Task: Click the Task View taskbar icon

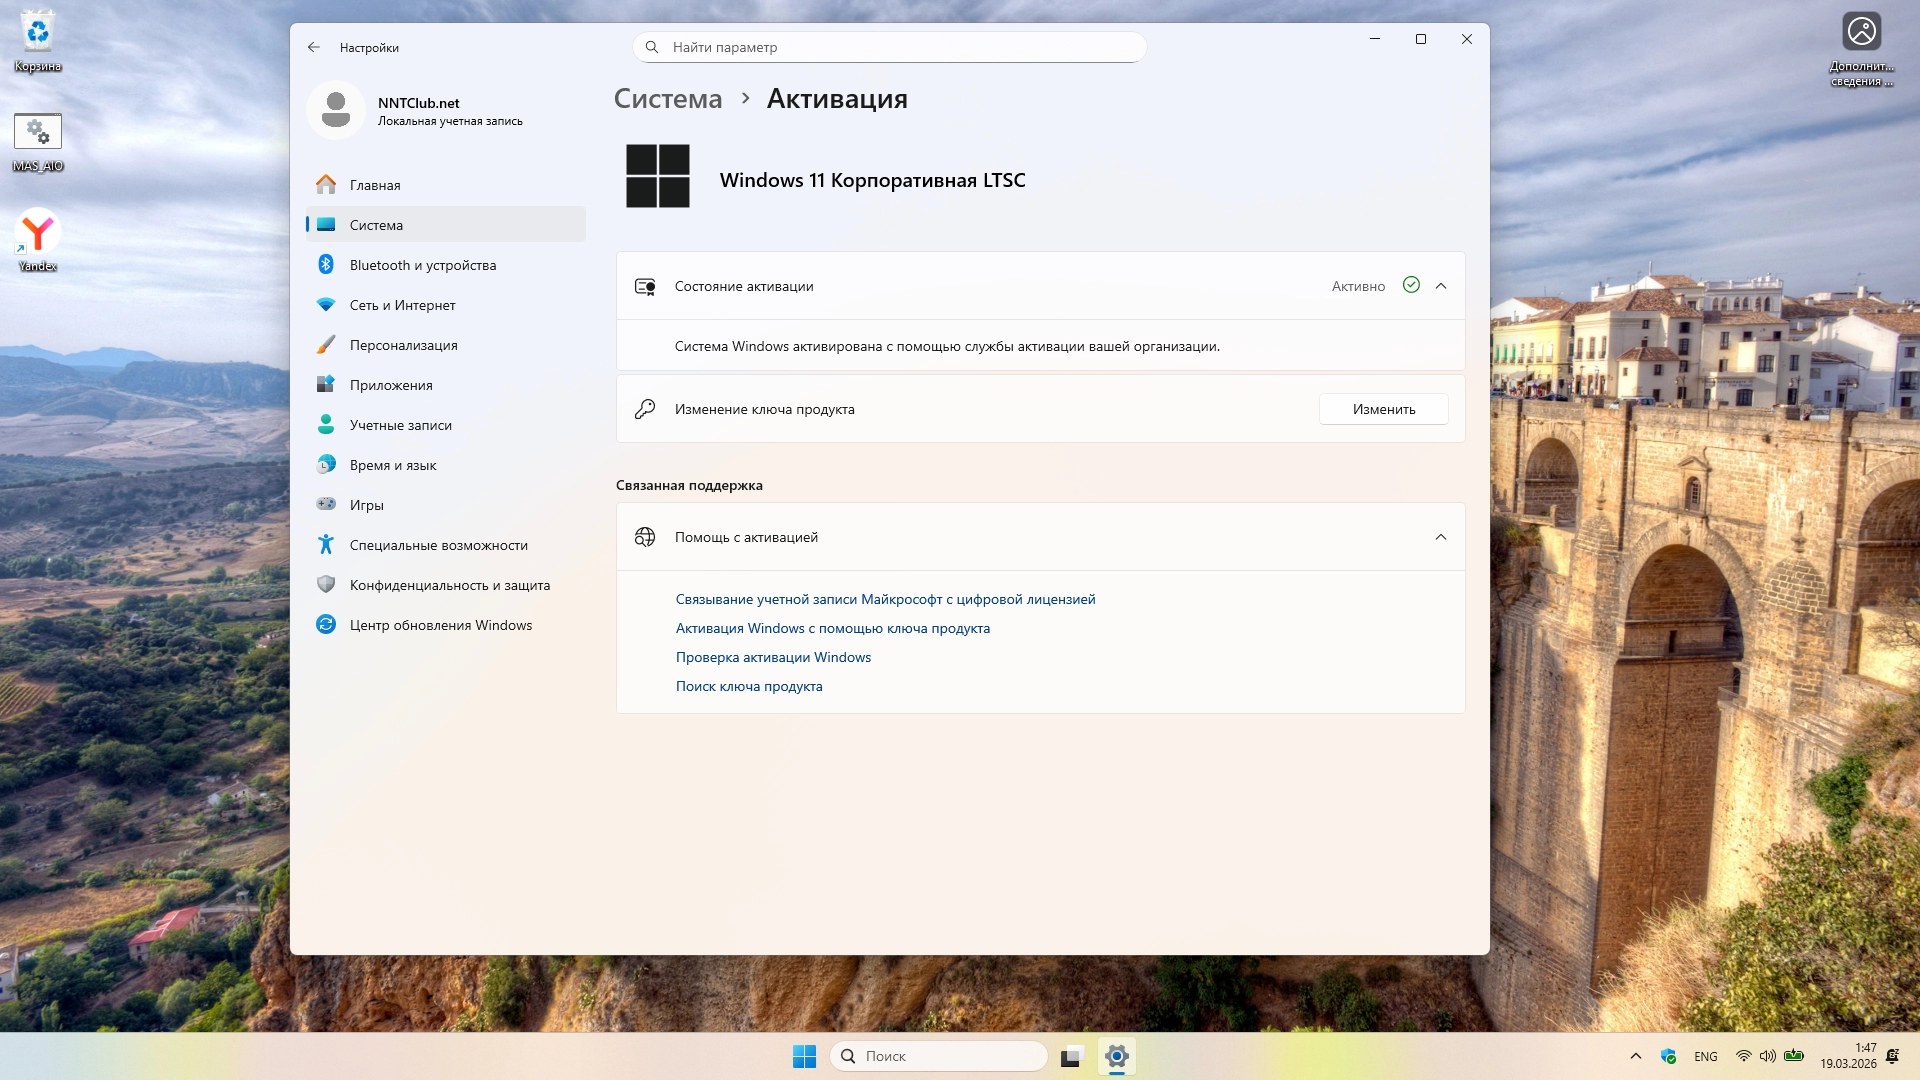Action: 1072,1056
